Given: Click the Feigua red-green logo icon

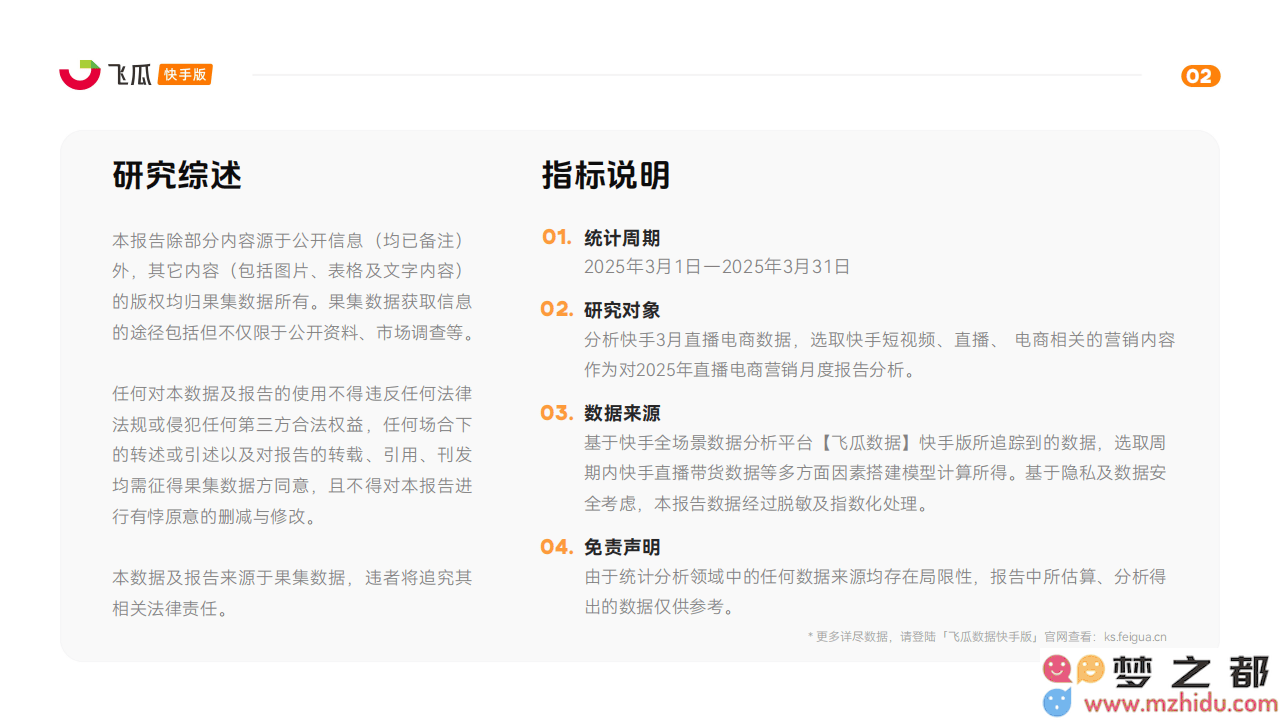Looking at the screenshot, I should pyautogui.click(x=80, y=75).
